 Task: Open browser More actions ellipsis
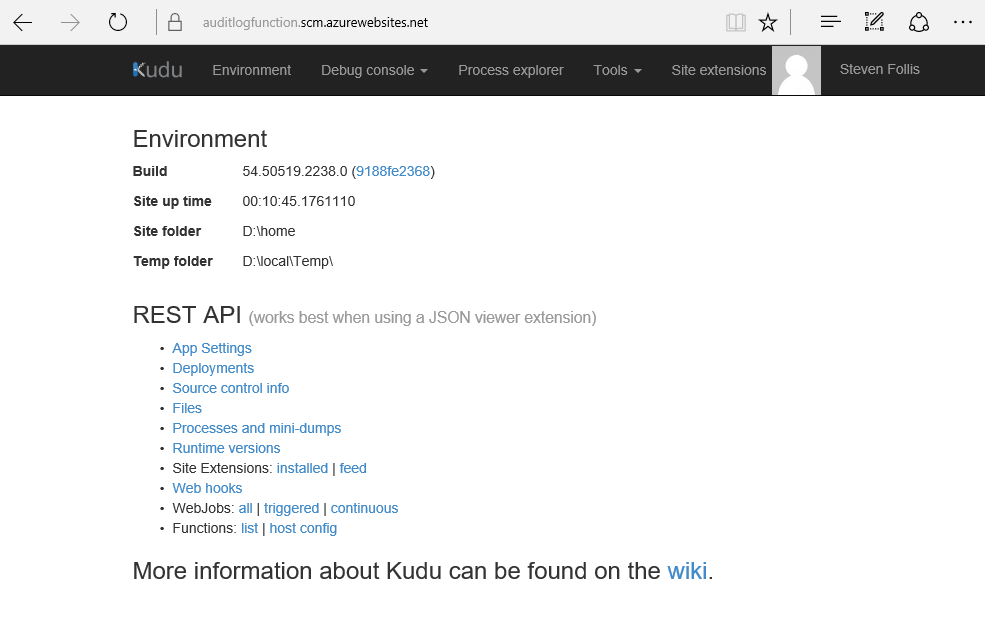(x=962, y=22)
